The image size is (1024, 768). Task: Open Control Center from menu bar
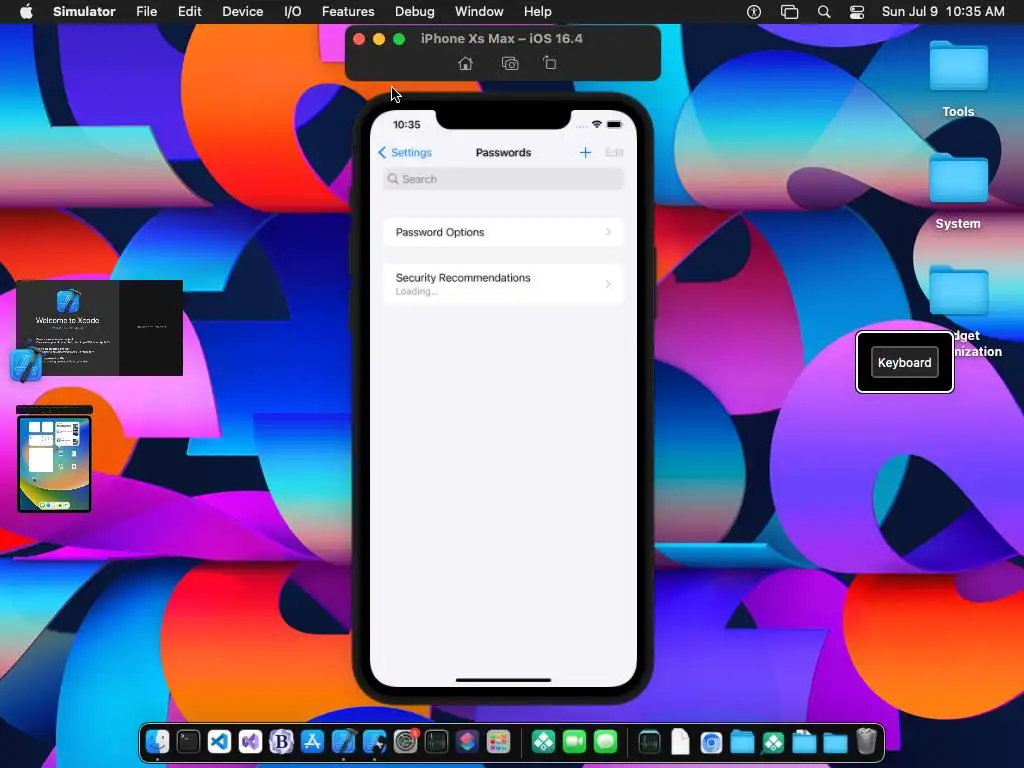(x=857, y=12)
